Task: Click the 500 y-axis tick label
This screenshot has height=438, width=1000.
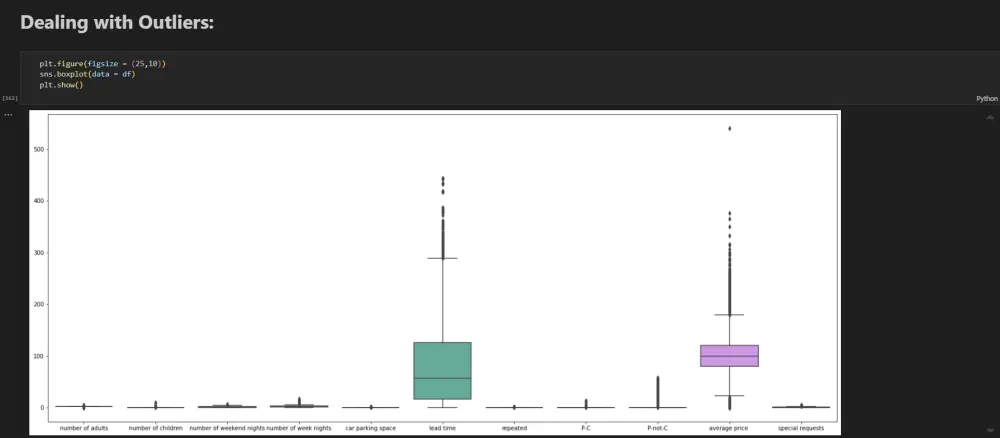Action: (38, 149)
